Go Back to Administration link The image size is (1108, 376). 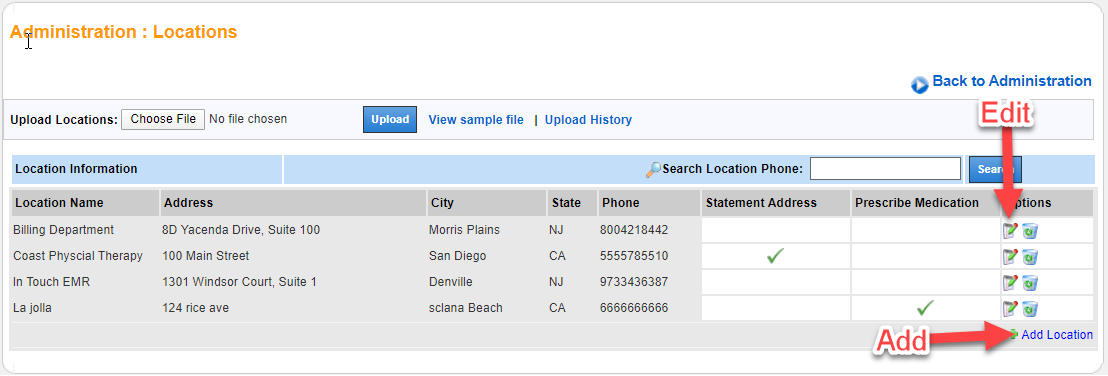click(1012, 81)
